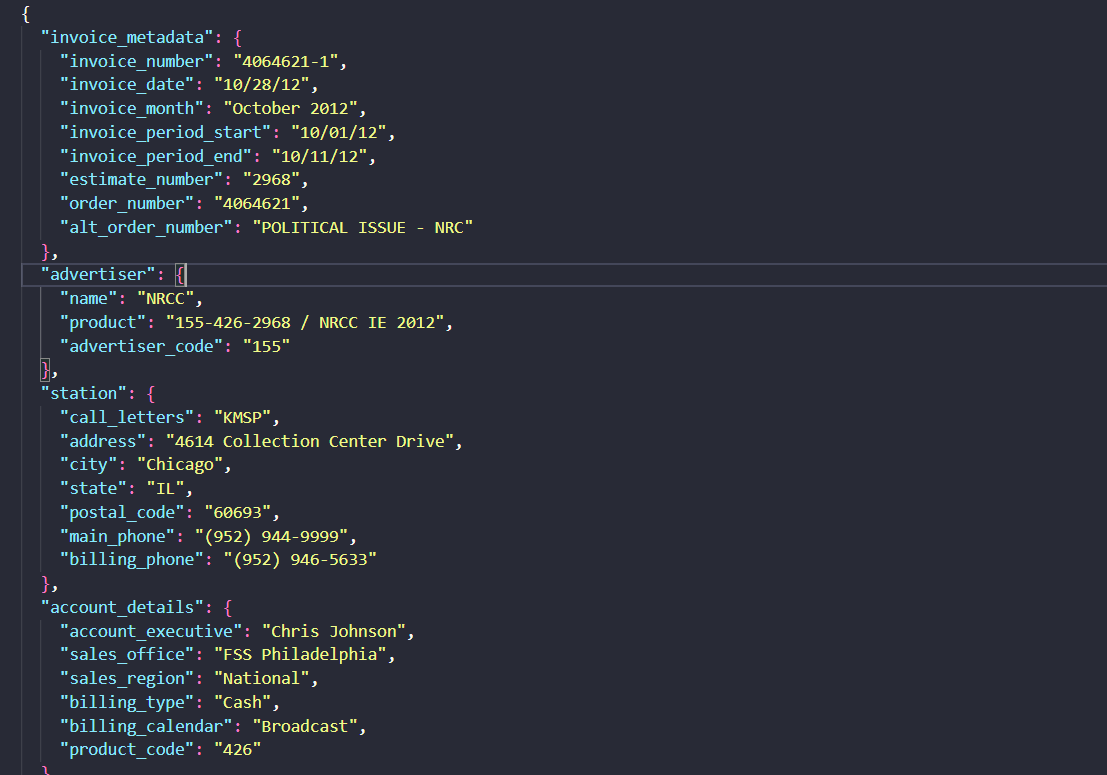Click the sales office value "FSS Philadelphia"
The width and height of the screenshot is (1107, 775).
tap(301, 655)
